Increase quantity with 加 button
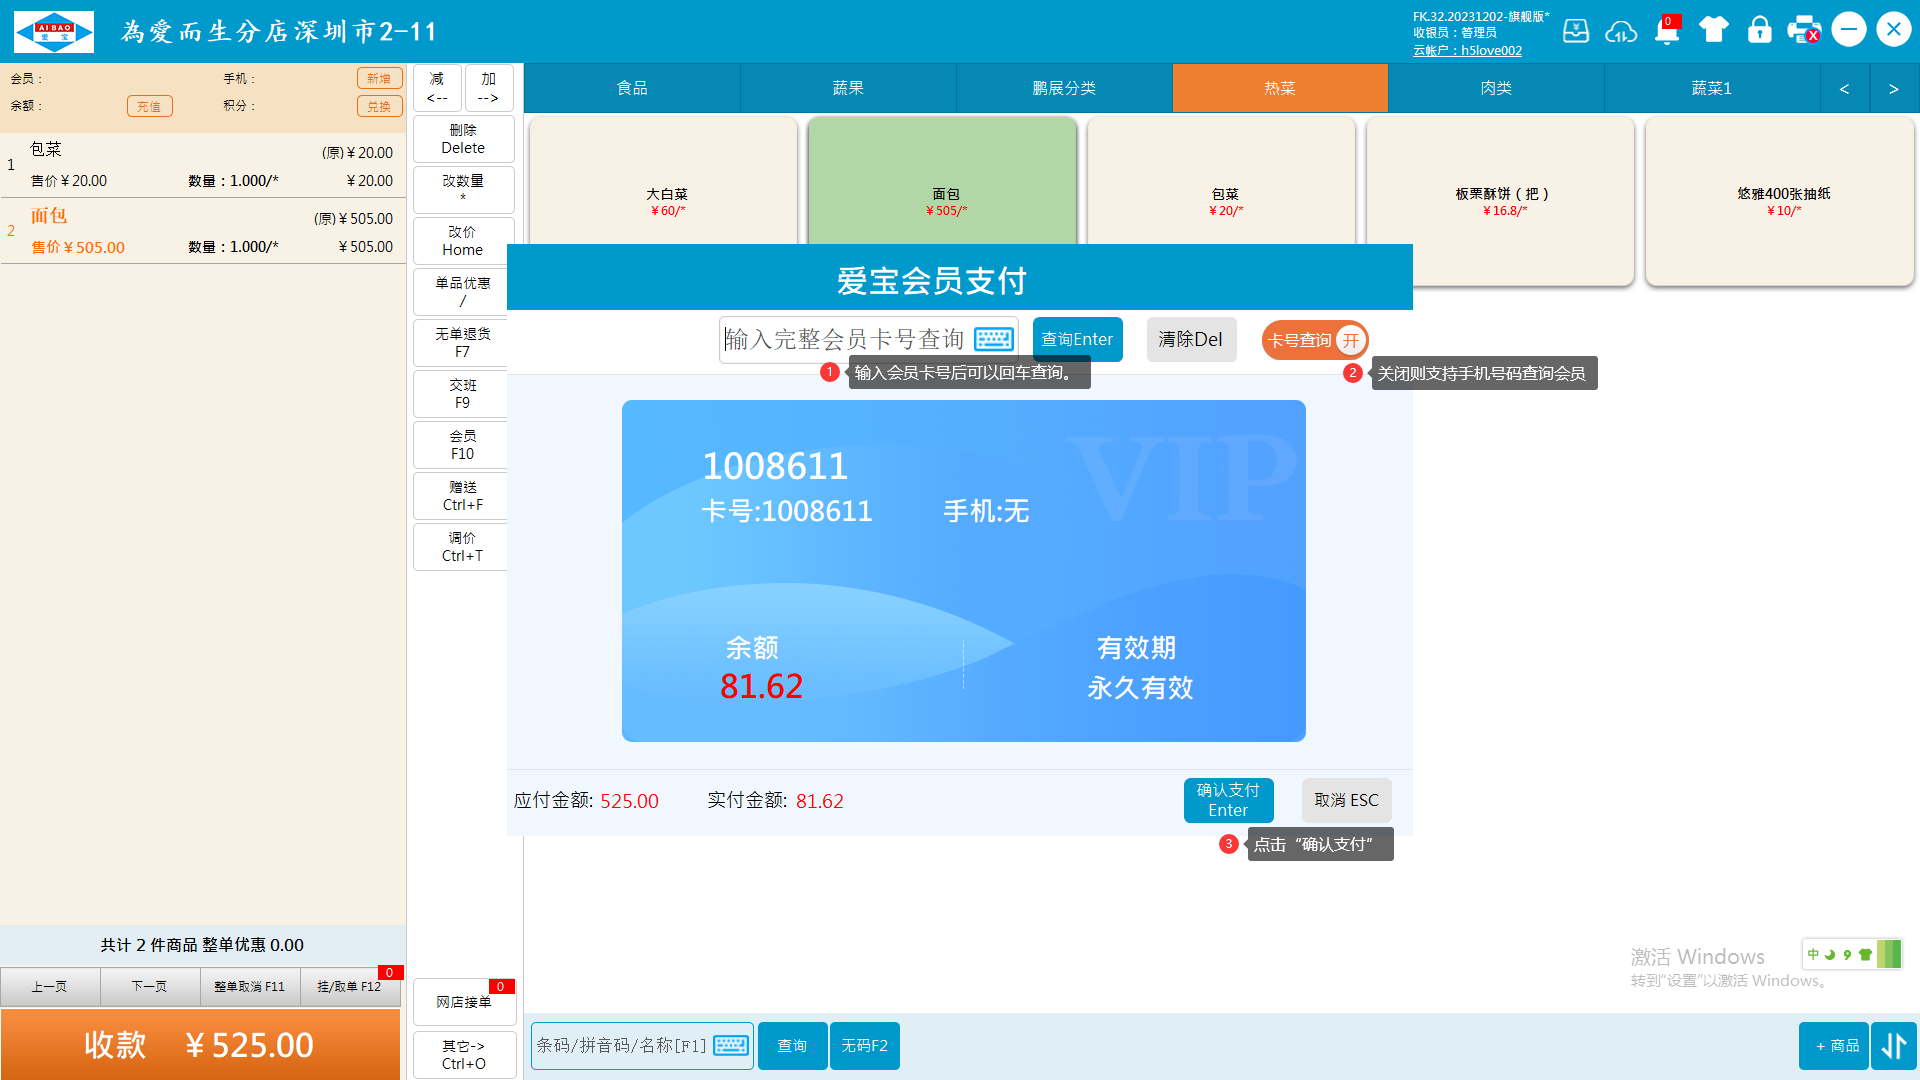This screenshot has height=1080, width=1920. pyautogui.click(x=489, y=88)
